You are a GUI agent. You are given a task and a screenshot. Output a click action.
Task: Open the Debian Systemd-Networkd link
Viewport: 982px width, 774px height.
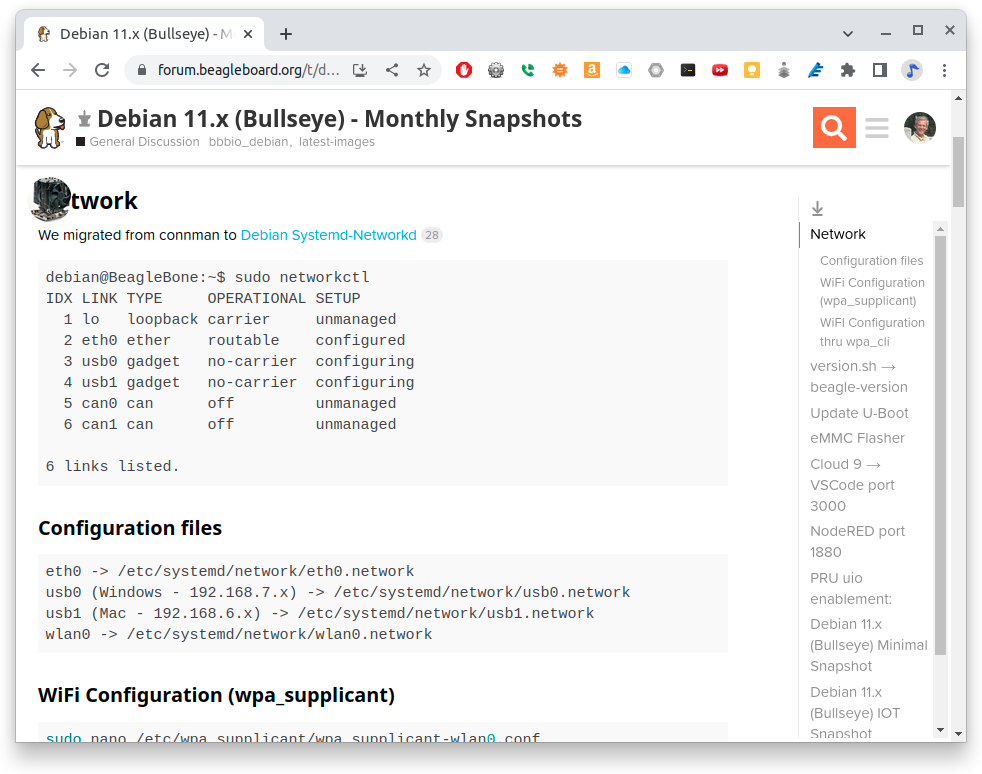tap(328, 235)
